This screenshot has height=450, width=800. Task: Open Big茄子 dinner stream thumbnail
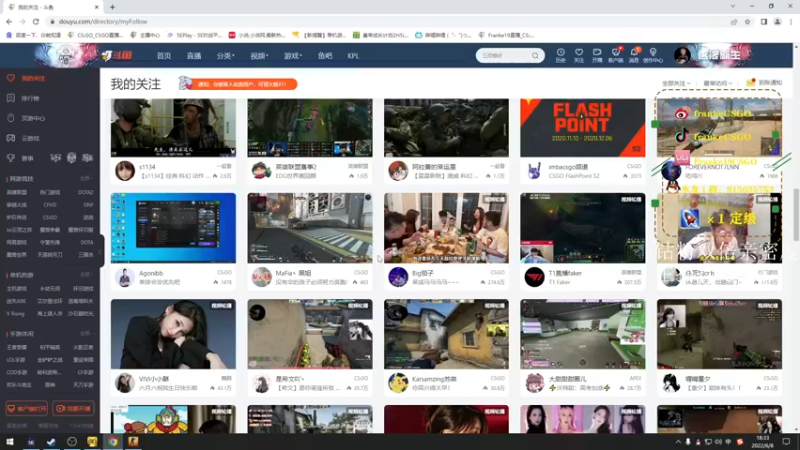[446, 228]
